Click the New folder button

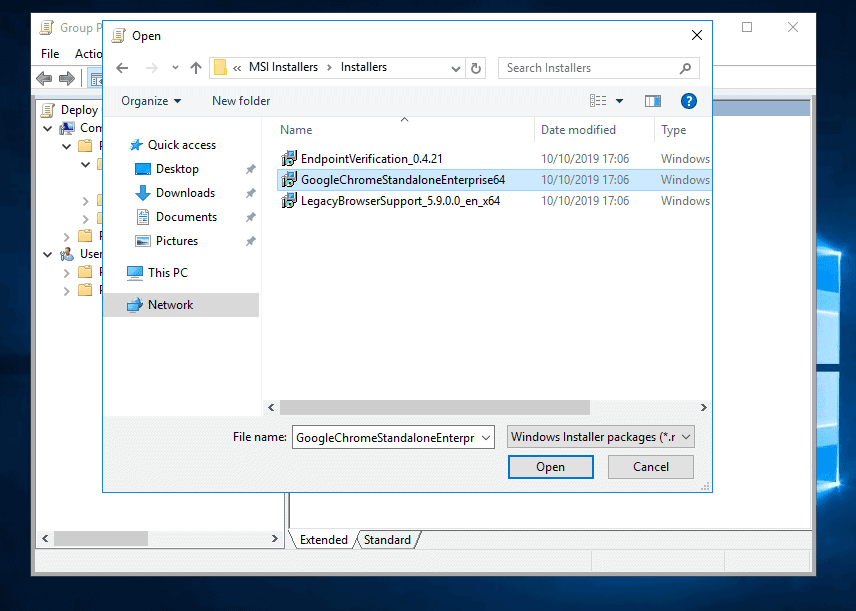241,101
